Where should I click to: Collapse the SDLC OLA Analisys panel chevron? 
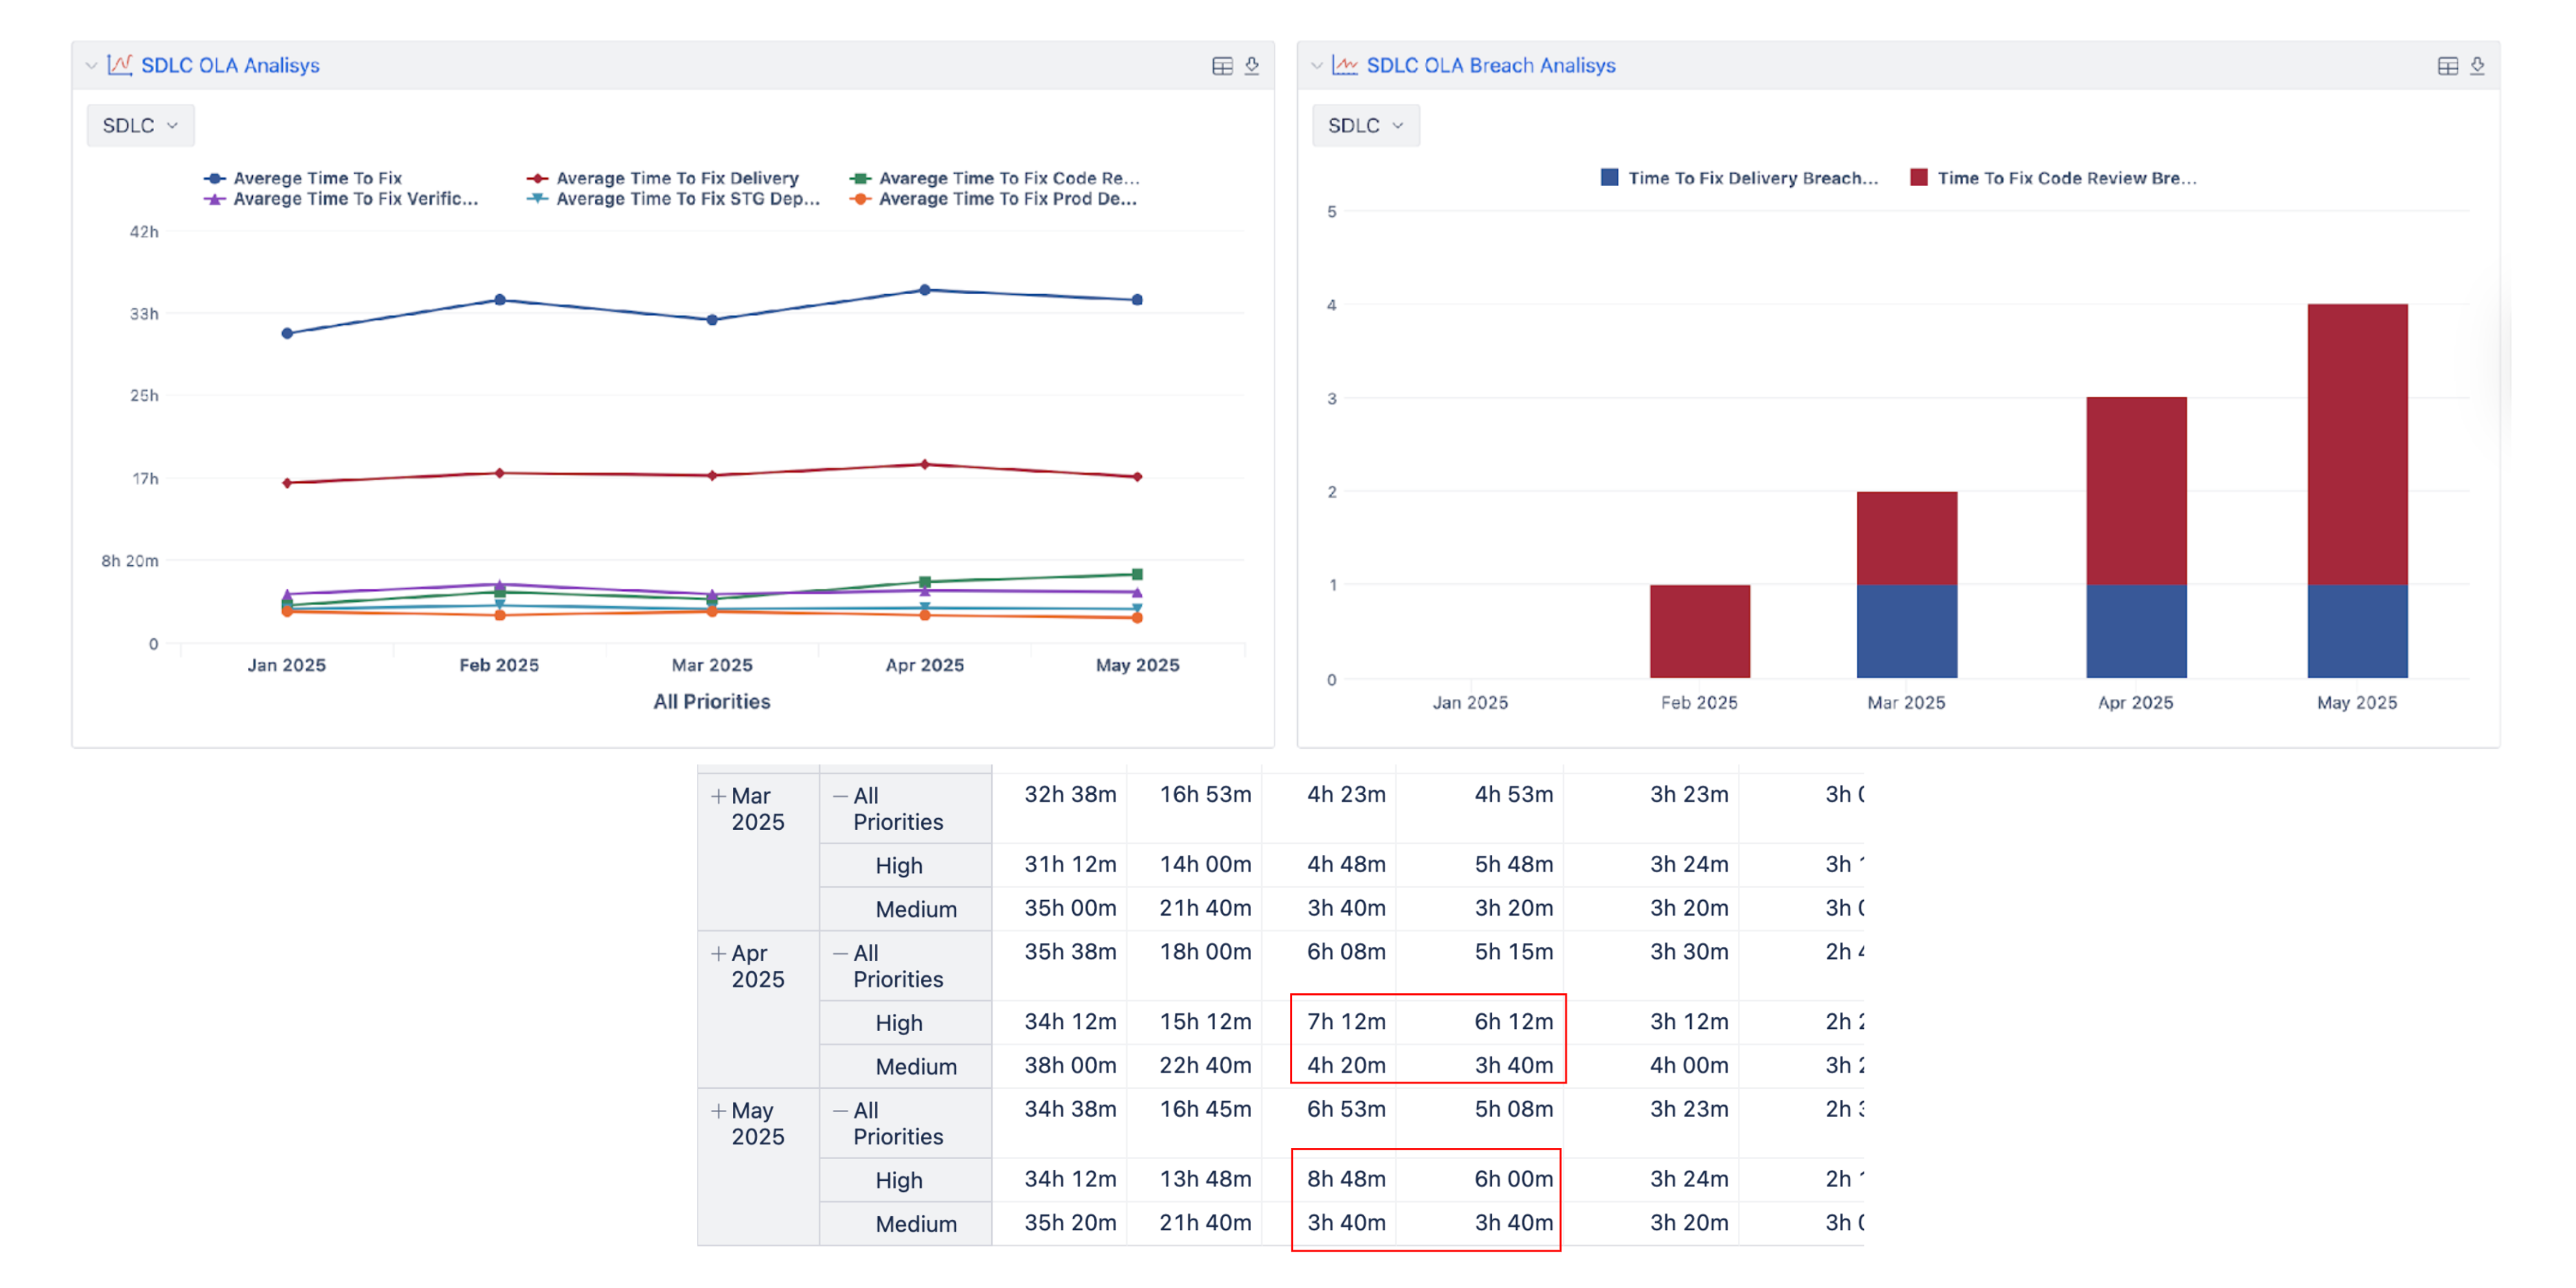[x=91, y=66]
